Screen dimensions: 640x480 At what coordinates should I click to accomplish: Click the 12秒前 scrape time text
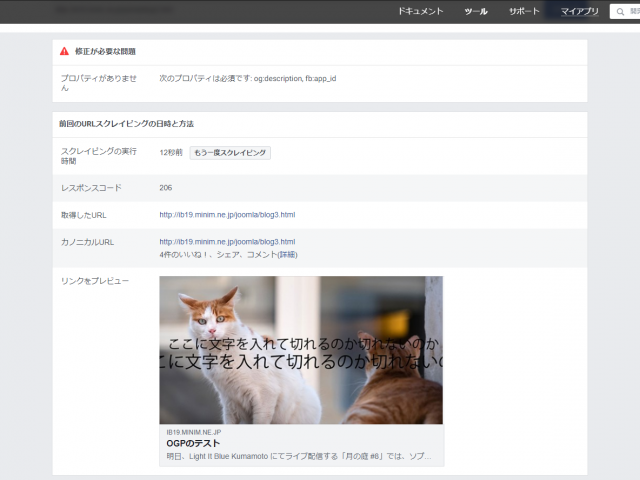pyautogui.click(x=171, y=153)
